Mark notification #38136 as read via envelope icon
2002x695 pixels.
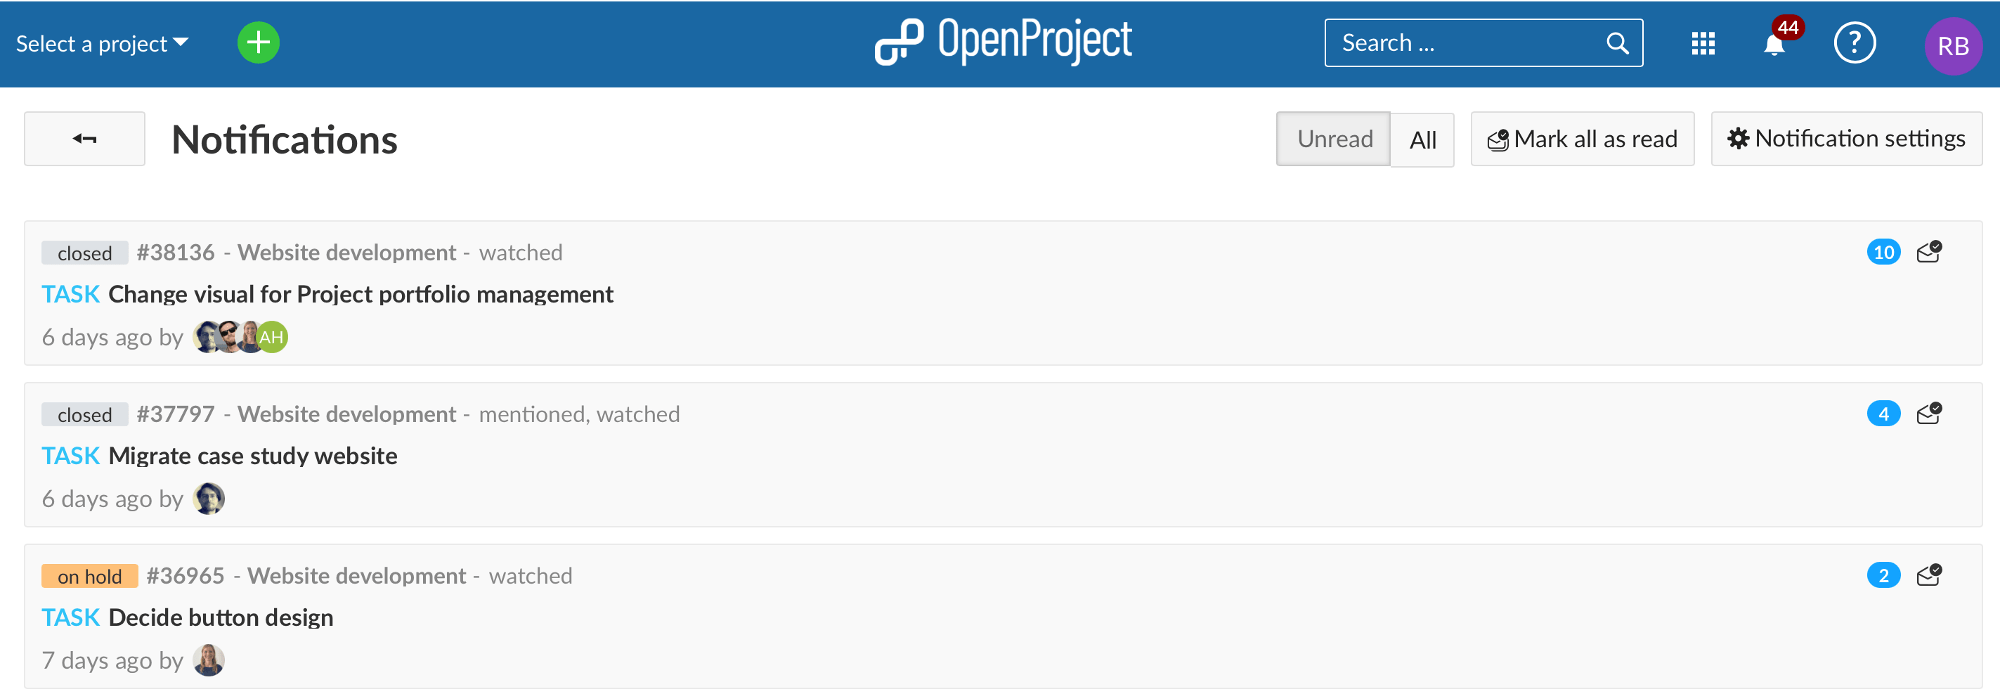click(1929, 252)
